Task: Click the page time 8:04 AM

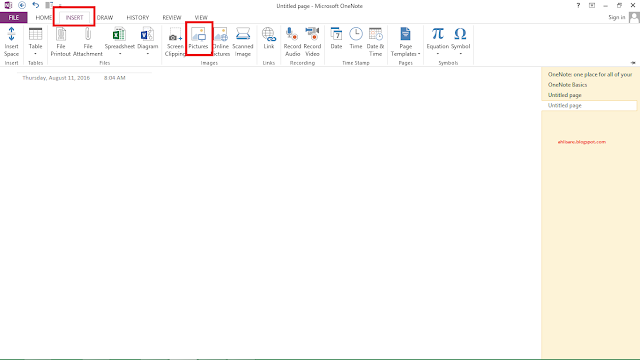Action: 114,78
